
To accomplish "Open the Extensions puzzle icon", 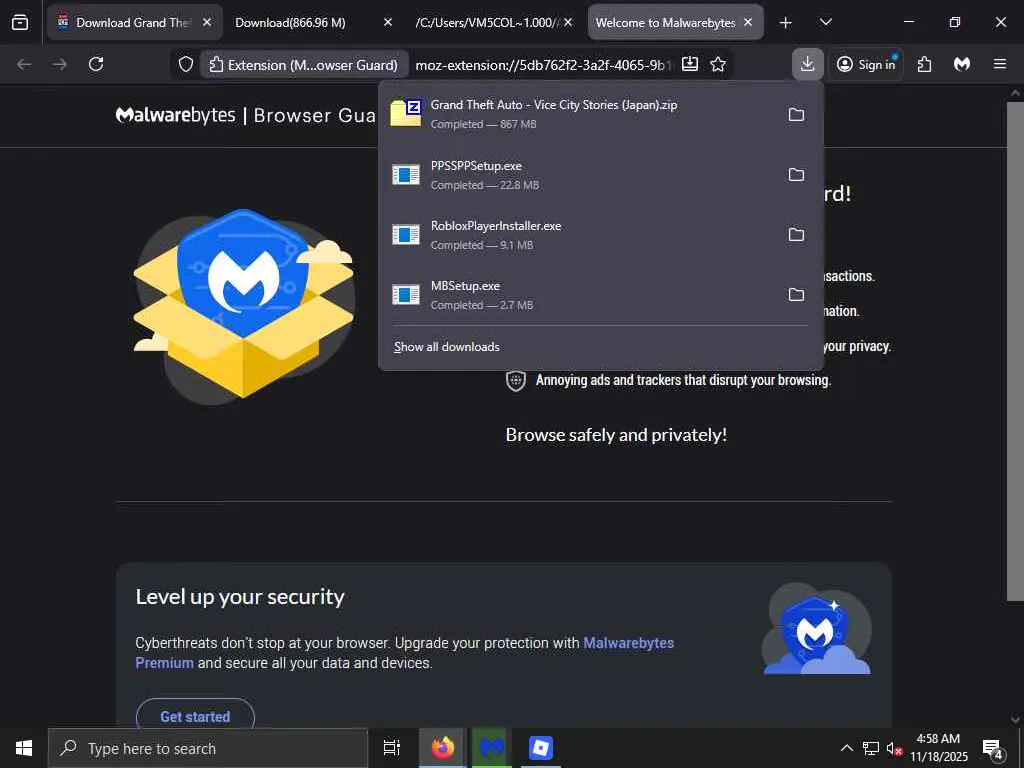I will [x=924, y=64].
